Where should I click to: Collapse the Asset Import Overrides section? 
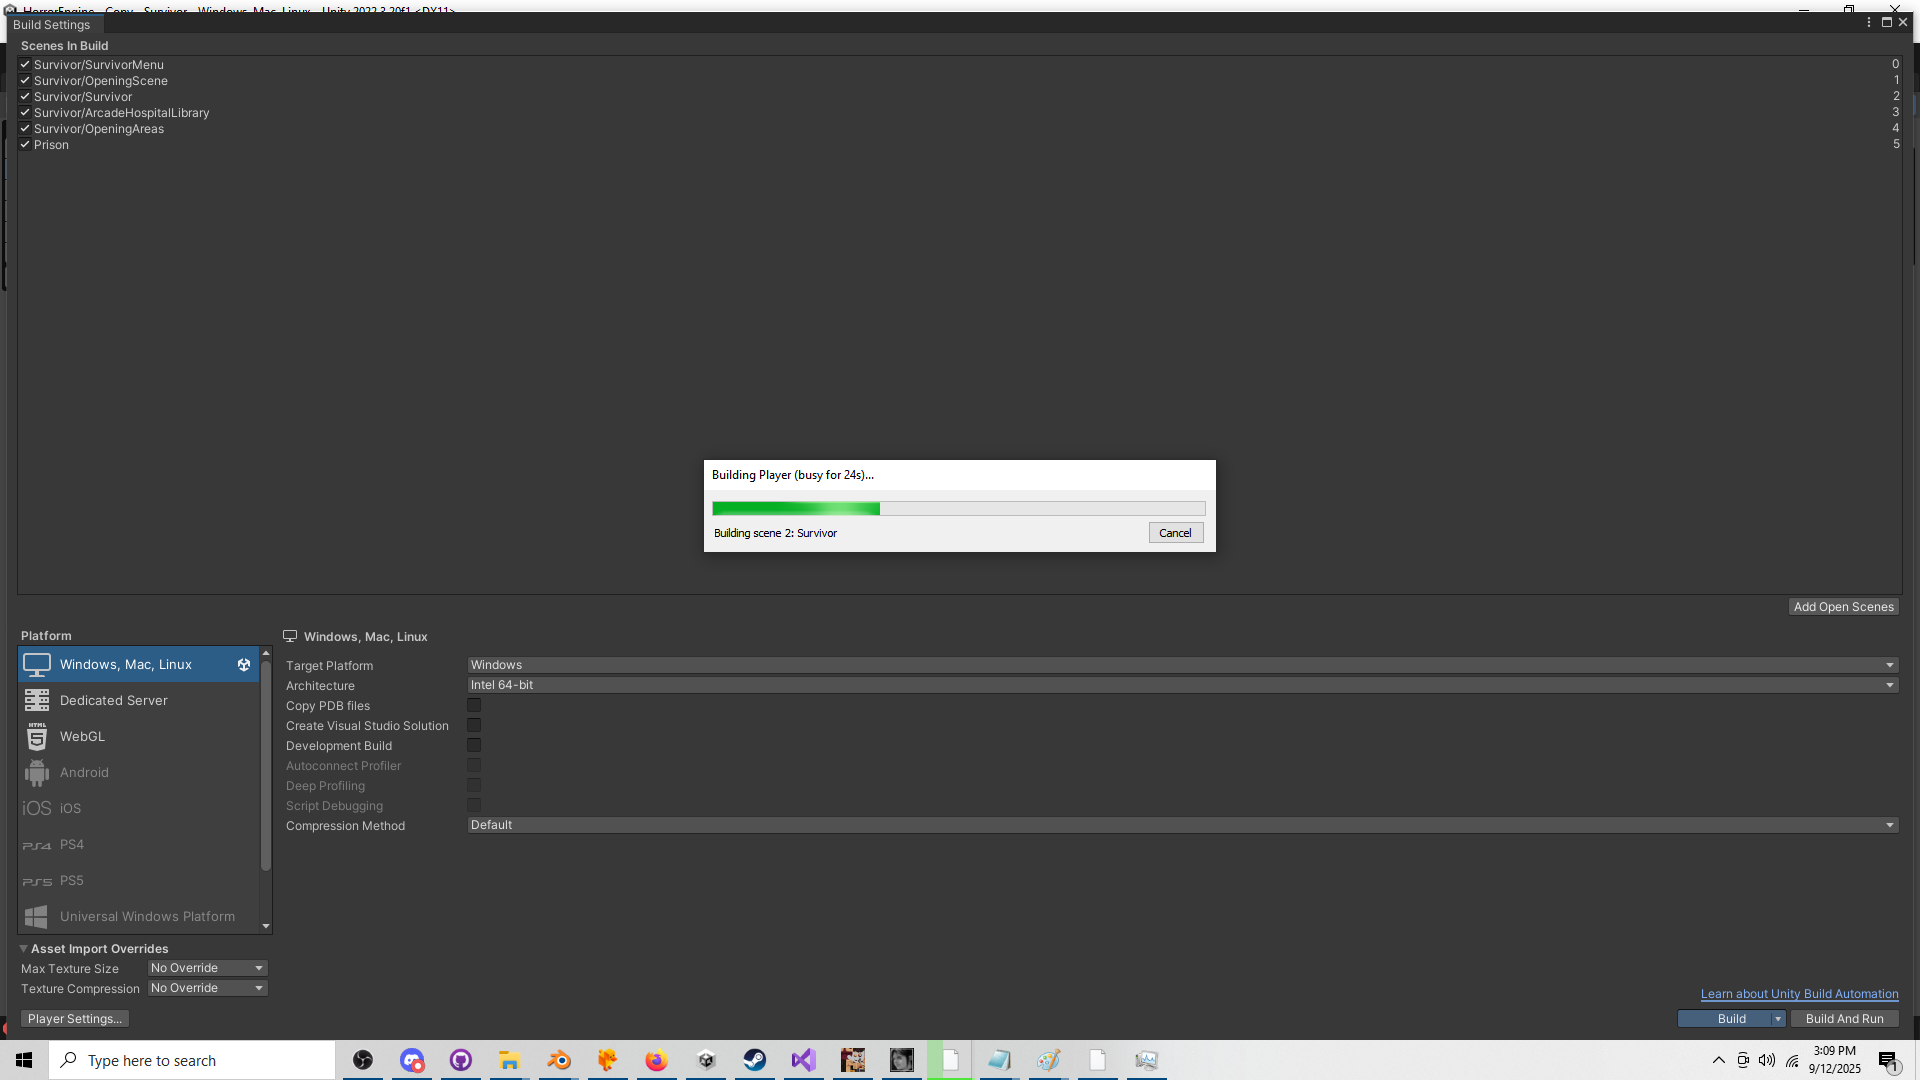[23, 949]
